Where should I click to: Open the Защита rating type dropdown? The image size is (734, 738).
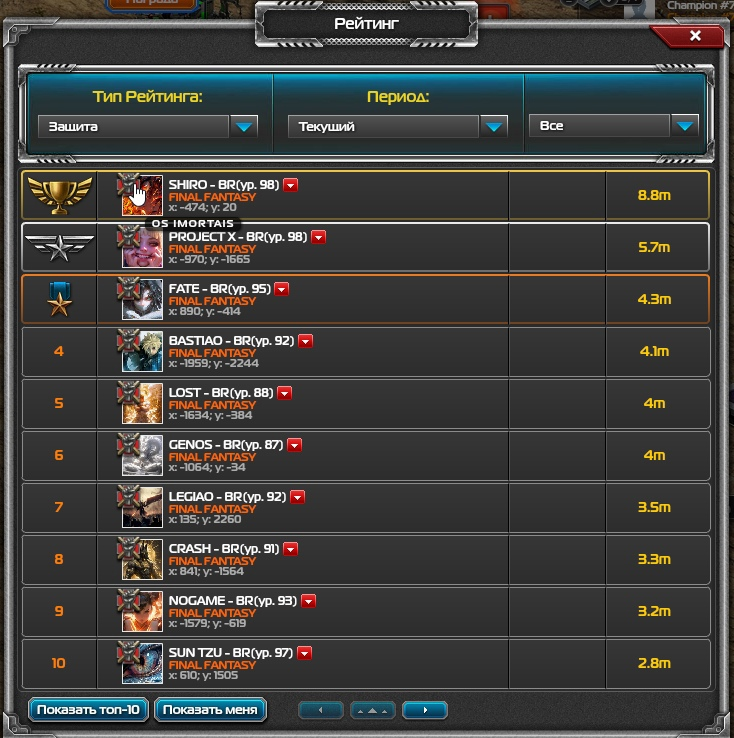pyautogui.click(x=148, y=126)
